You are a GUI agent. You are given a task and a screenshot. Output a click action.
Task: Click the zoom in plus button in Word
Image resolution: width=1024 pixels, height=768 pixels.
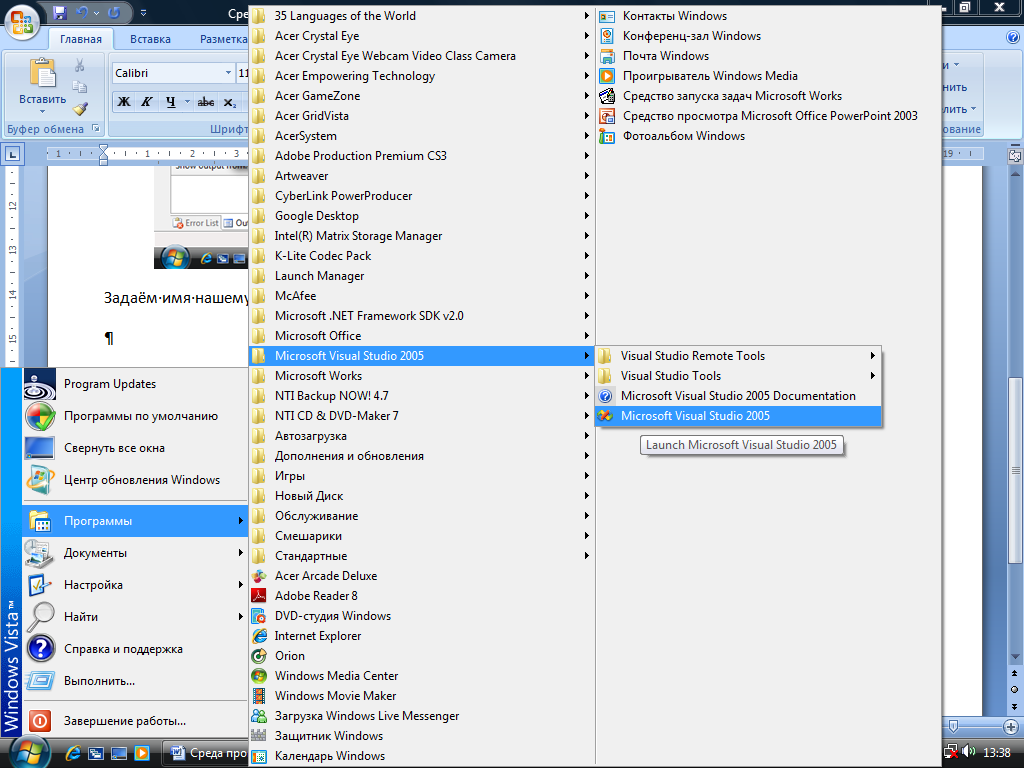1011,726
